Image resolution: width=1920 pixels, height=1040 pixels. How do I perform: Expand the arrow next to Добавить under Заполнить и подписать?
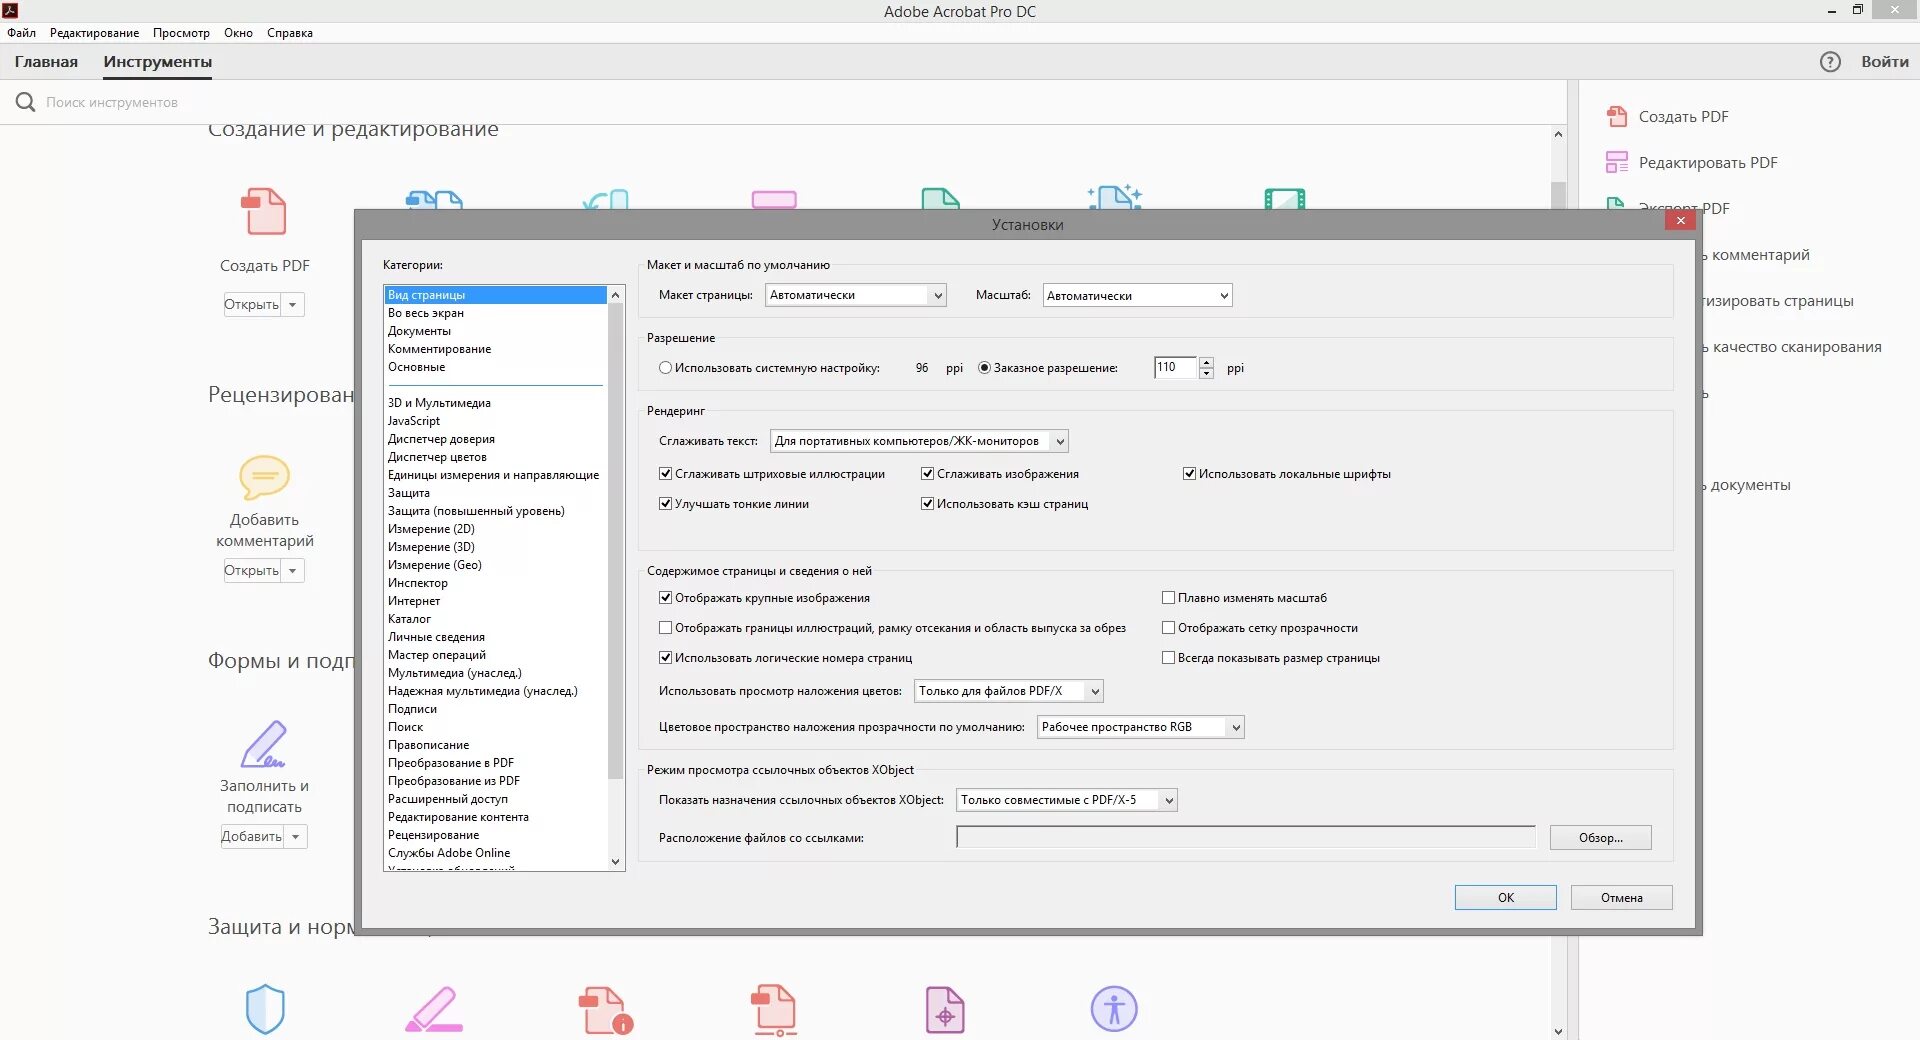coord(295,837)
